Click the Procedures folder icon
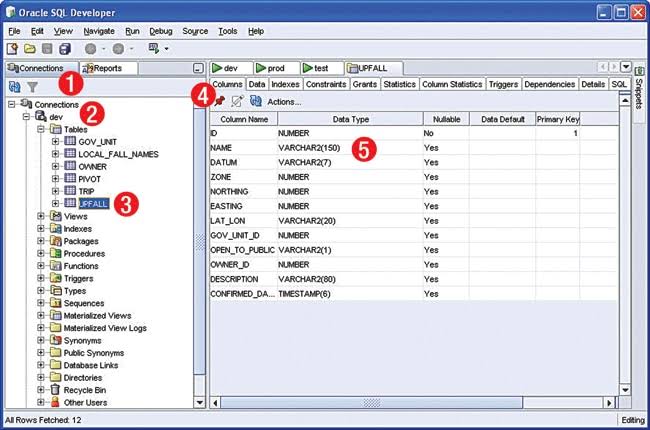The height and width of the screenshot is (430, 650). [x=56, y=253]
